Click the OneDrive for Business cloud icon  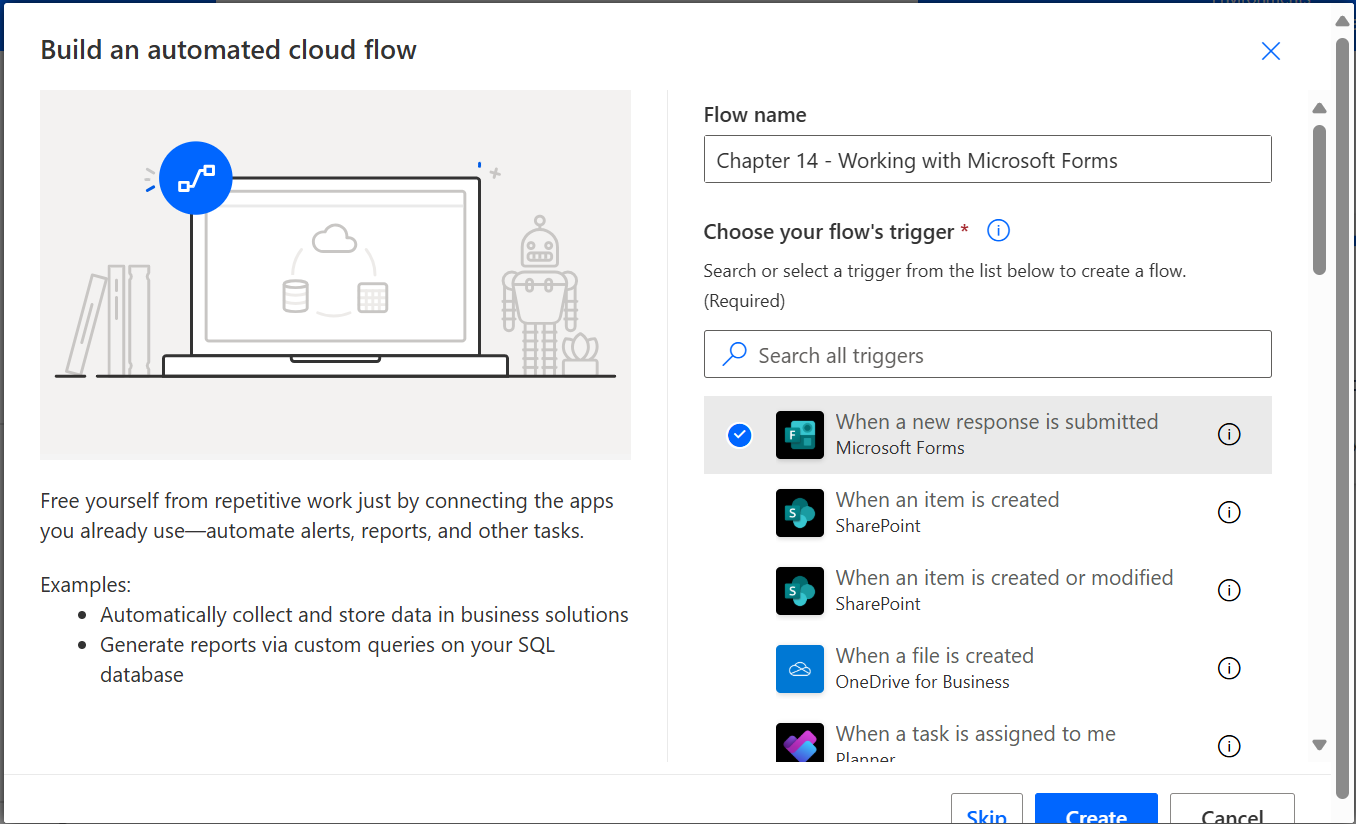[799, 668]
